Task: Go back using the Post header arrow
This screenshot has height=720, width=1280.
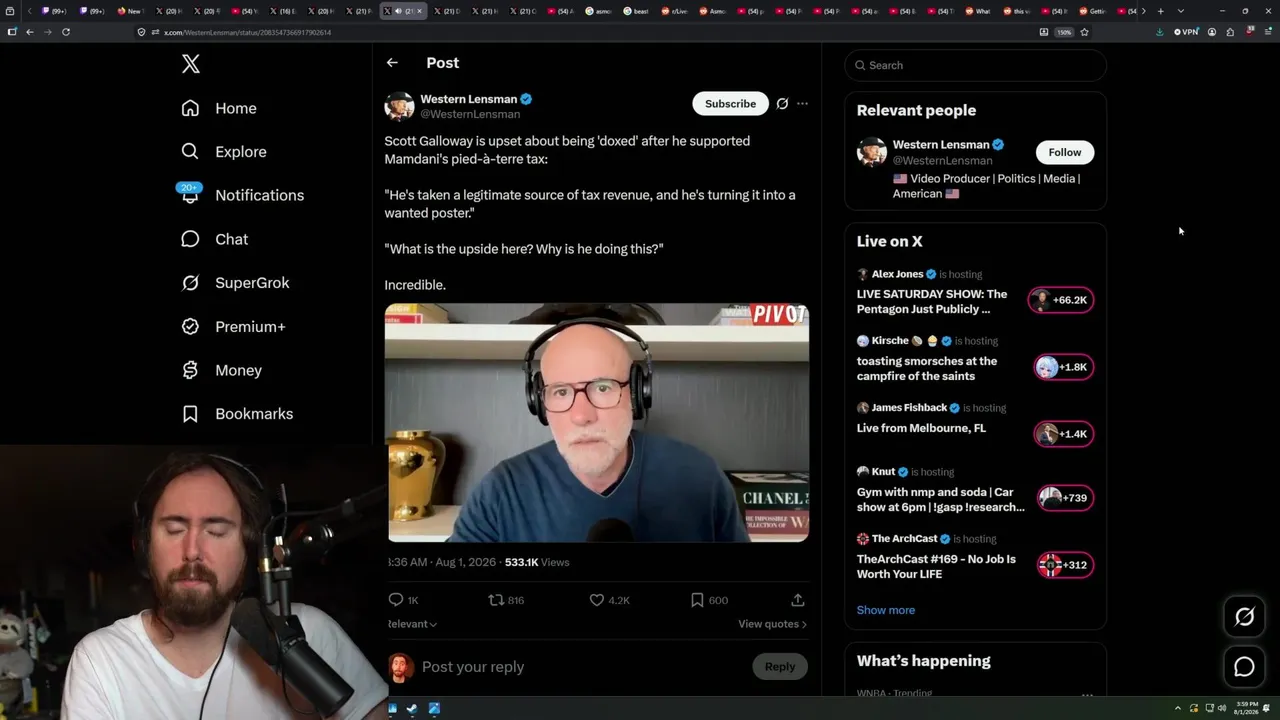Action: [392, 63]
